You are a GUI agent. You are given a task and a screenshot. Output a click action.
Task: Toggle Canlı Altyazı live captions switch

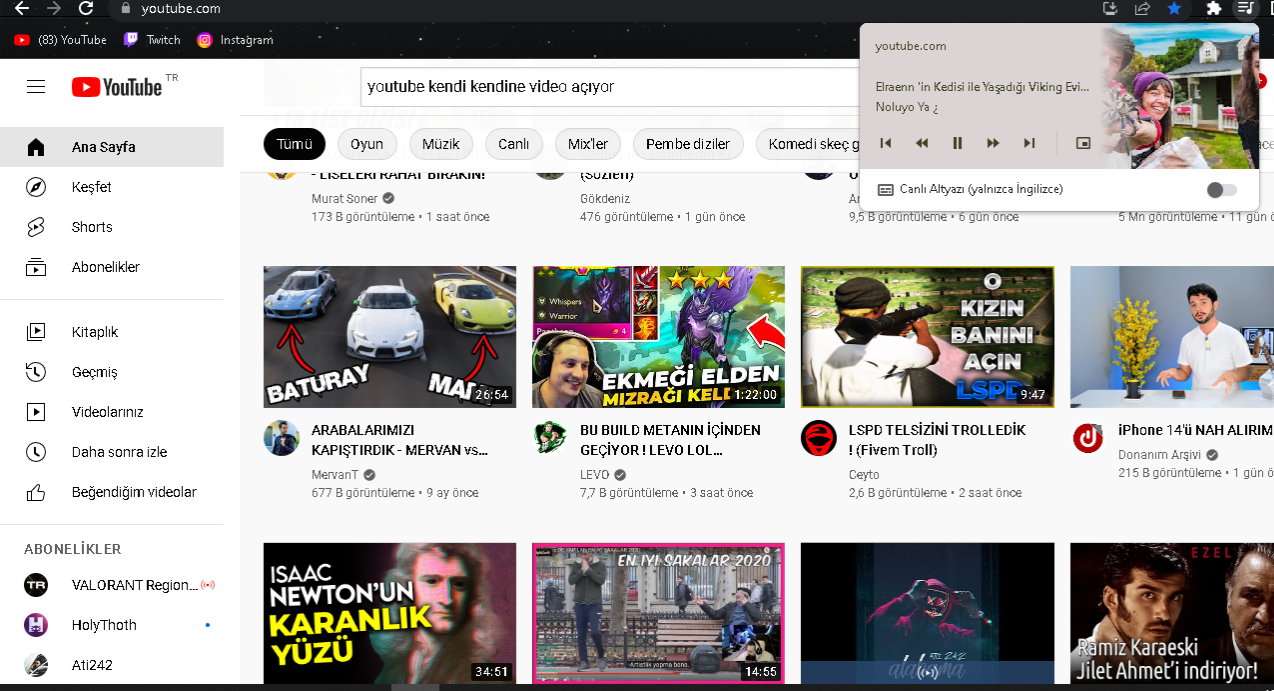(1222, 190)
